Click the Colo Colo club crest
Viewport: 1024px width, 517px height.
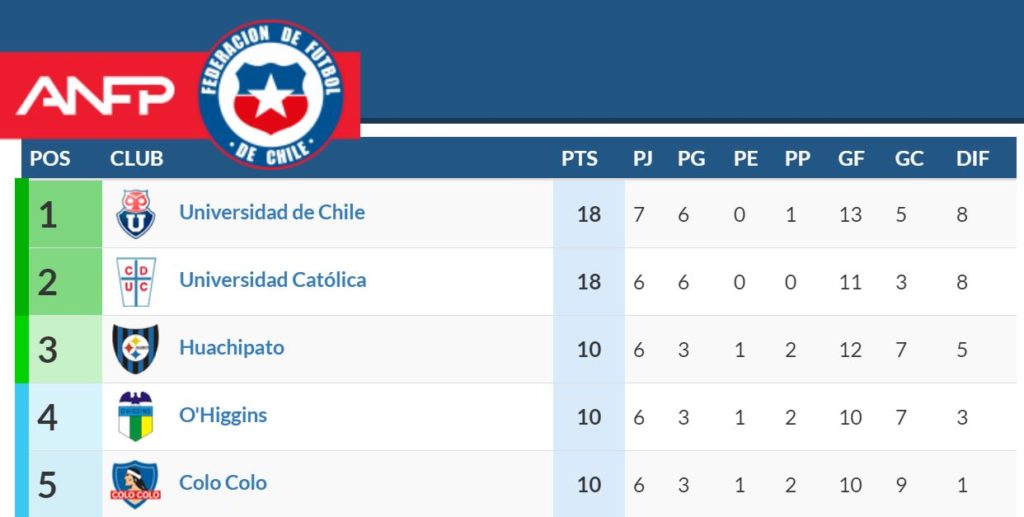pos(136,484)
